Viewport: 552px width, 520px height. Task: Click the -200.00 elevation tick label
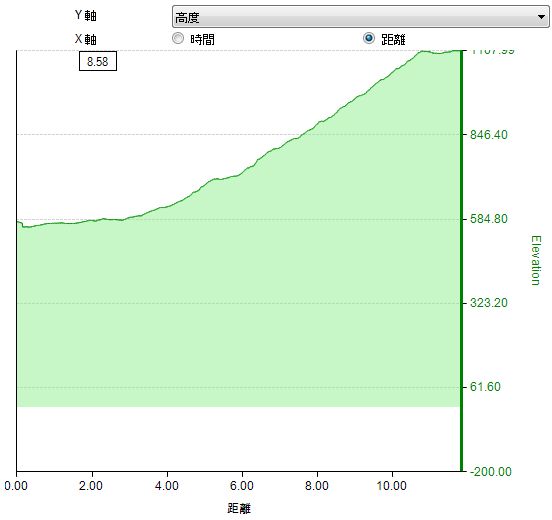coord(491,472)
